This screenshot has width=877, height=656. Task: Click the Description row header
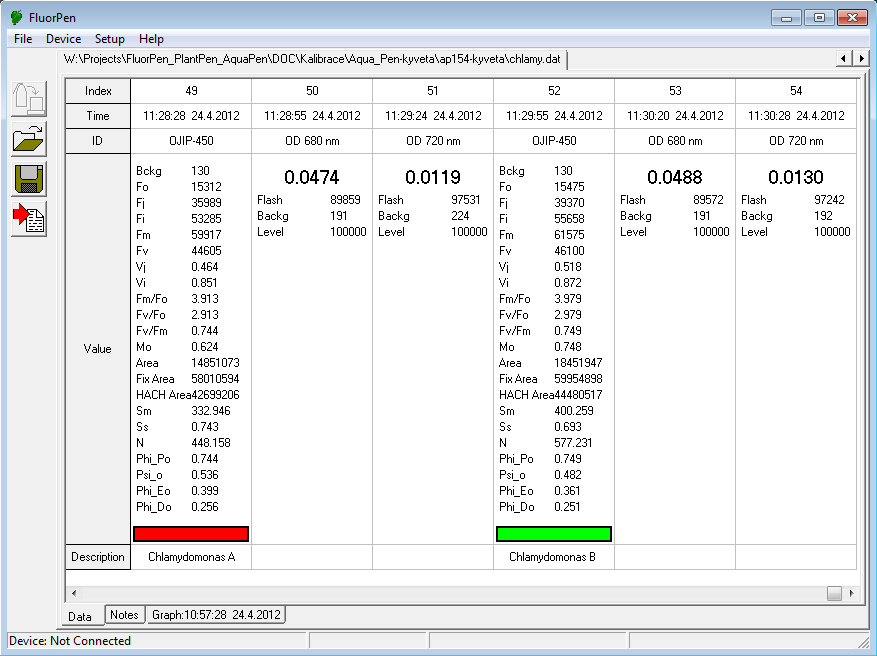tap(98, 557)
